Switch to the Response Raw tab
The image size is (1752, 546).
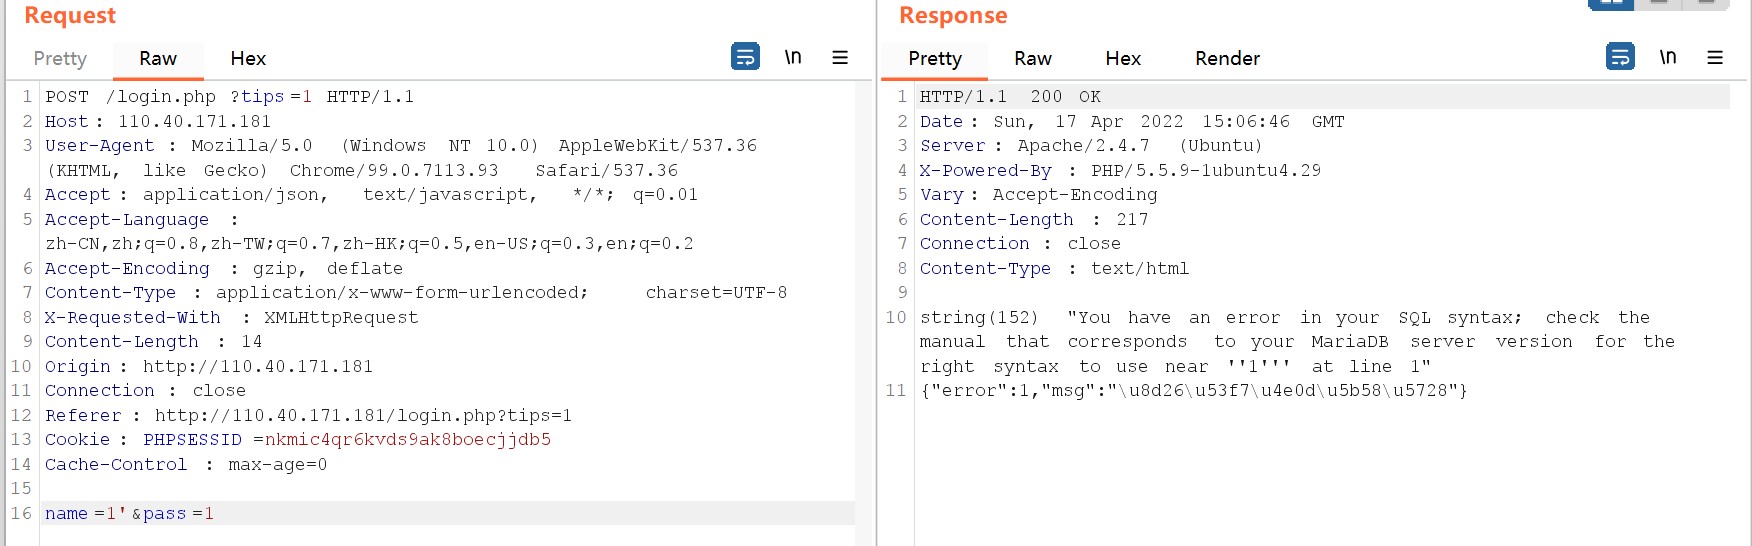tap(1033, 58)
